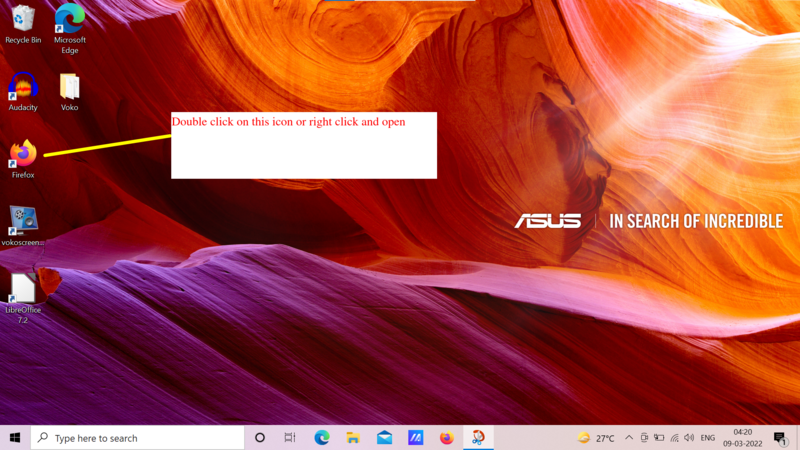Click the Meet Now tray icon
Image resolution: width=800 pixels, height=450 pixels.
(x=644, y=438)
